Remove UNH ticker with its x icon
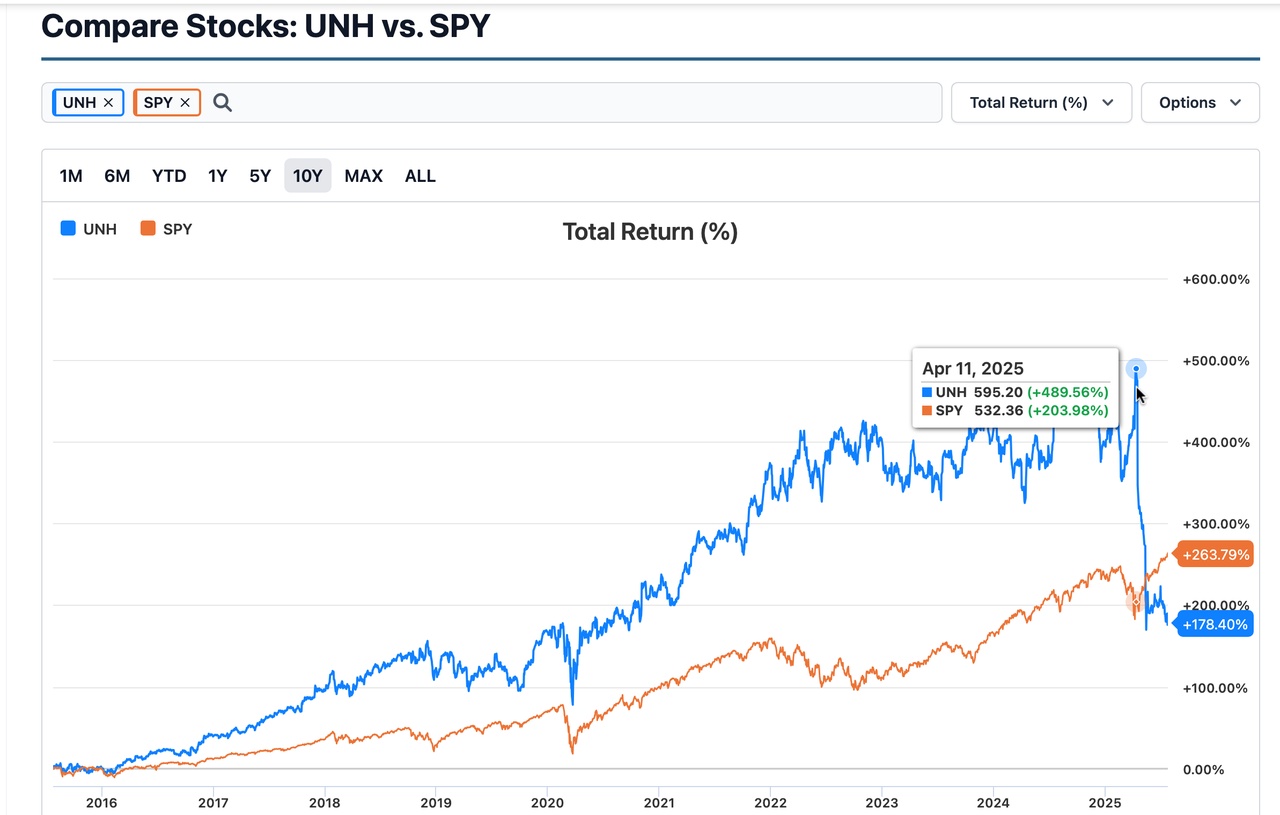This screenshot has width=1280, height=815. point(108,103)
